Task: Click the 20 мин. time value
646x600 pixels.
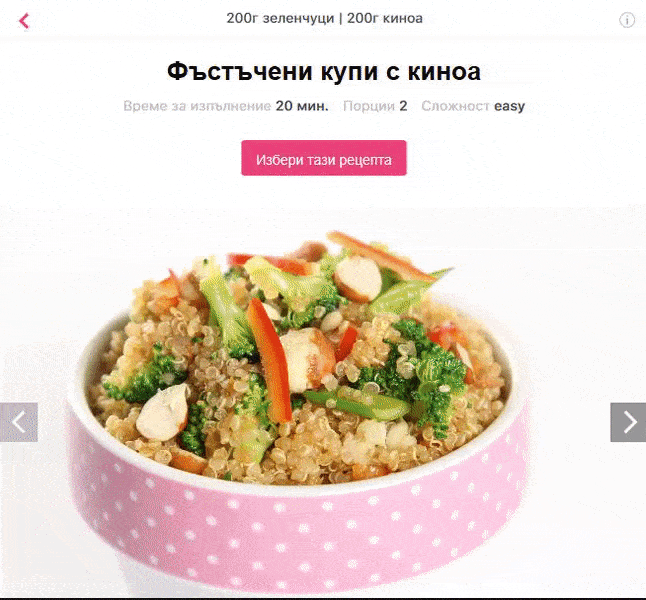Action: click(x=302, y=106)
